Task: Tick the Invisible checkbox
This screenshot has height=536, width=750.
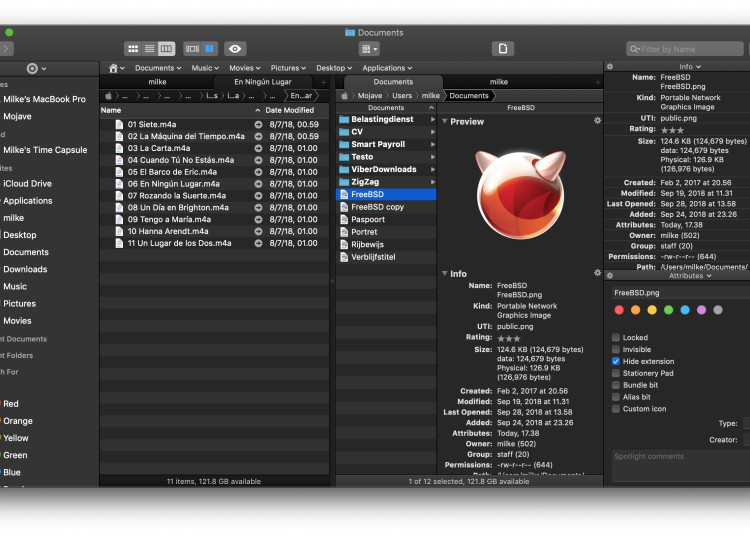Action: click(x=616, y=350)
